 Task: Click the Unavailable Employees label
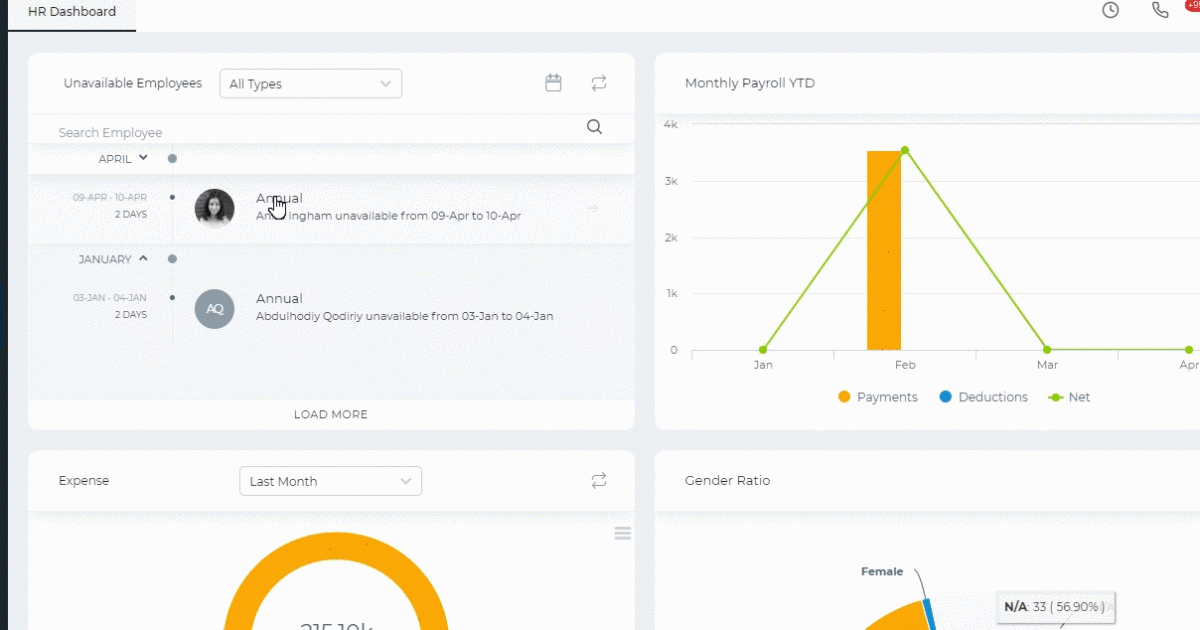pos(133,83)
